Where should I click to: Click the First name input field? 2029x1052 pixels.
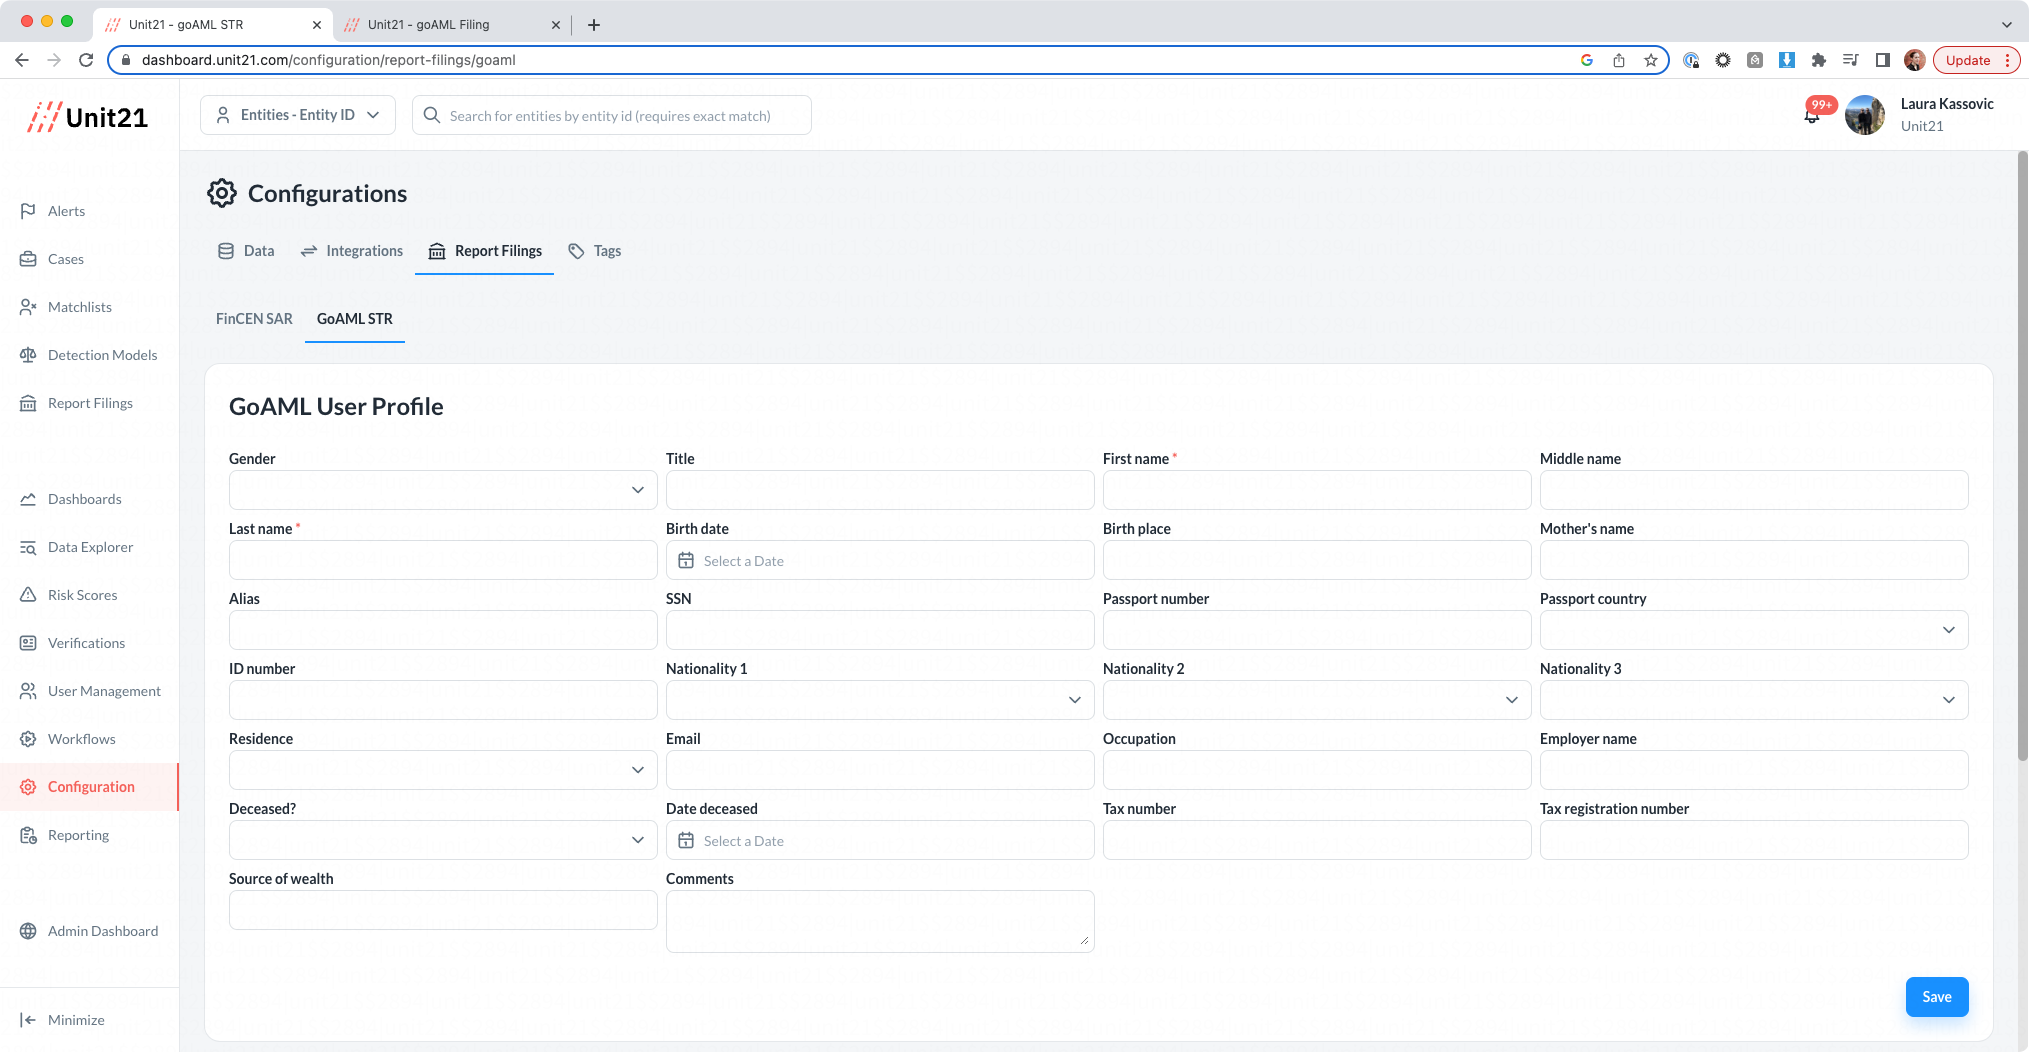(x=1317, y=490)
